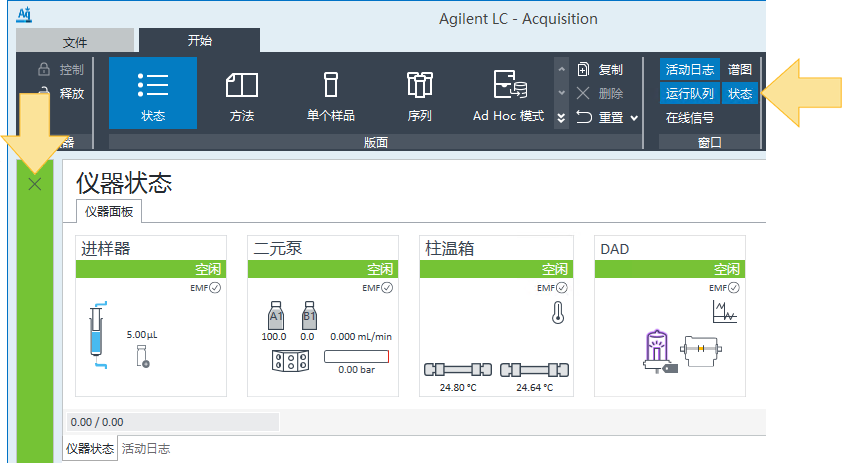The height and width of the screenshot is (463, 842).
Task: Click the sampler syringe needle icon
Action: click(x=97, y=335)
